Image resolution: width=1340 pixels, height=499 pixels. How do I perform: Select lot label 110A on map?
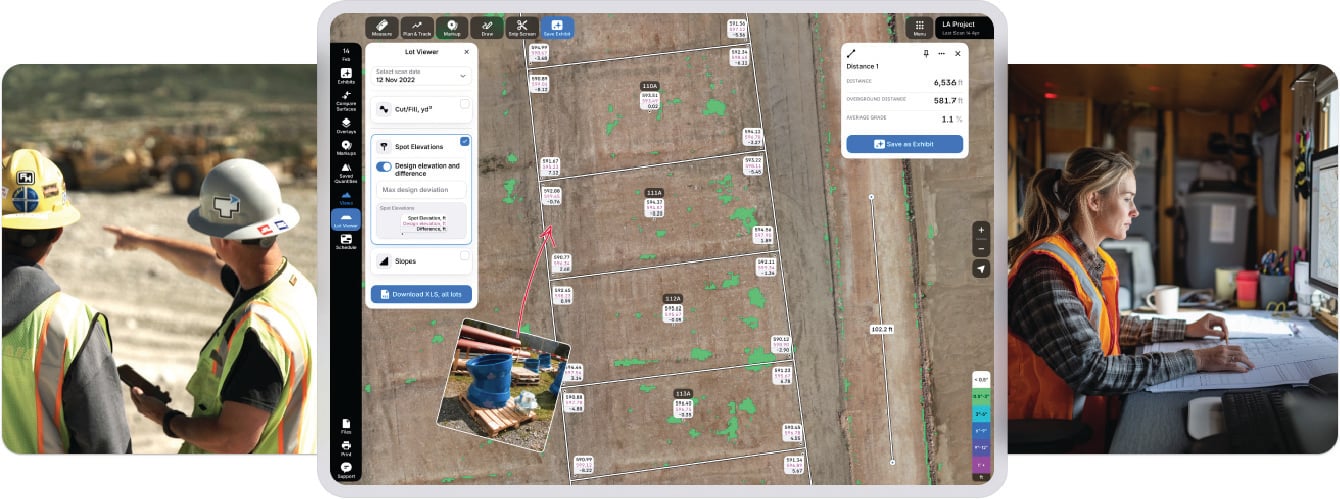point(650,86)
